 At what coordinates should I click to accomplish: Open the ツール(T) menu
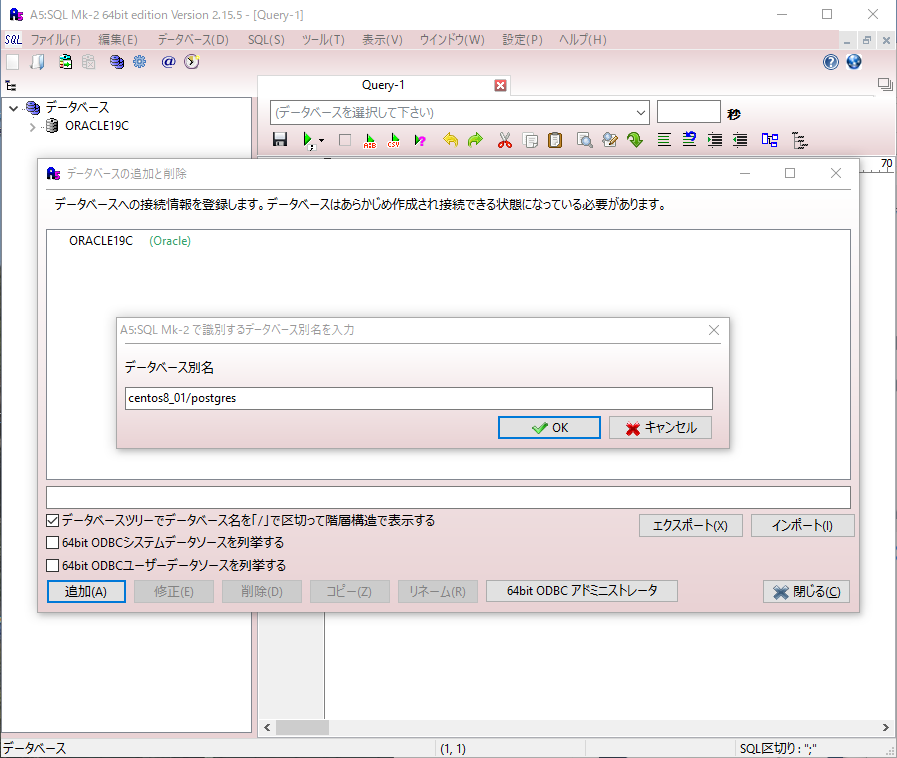323,40
